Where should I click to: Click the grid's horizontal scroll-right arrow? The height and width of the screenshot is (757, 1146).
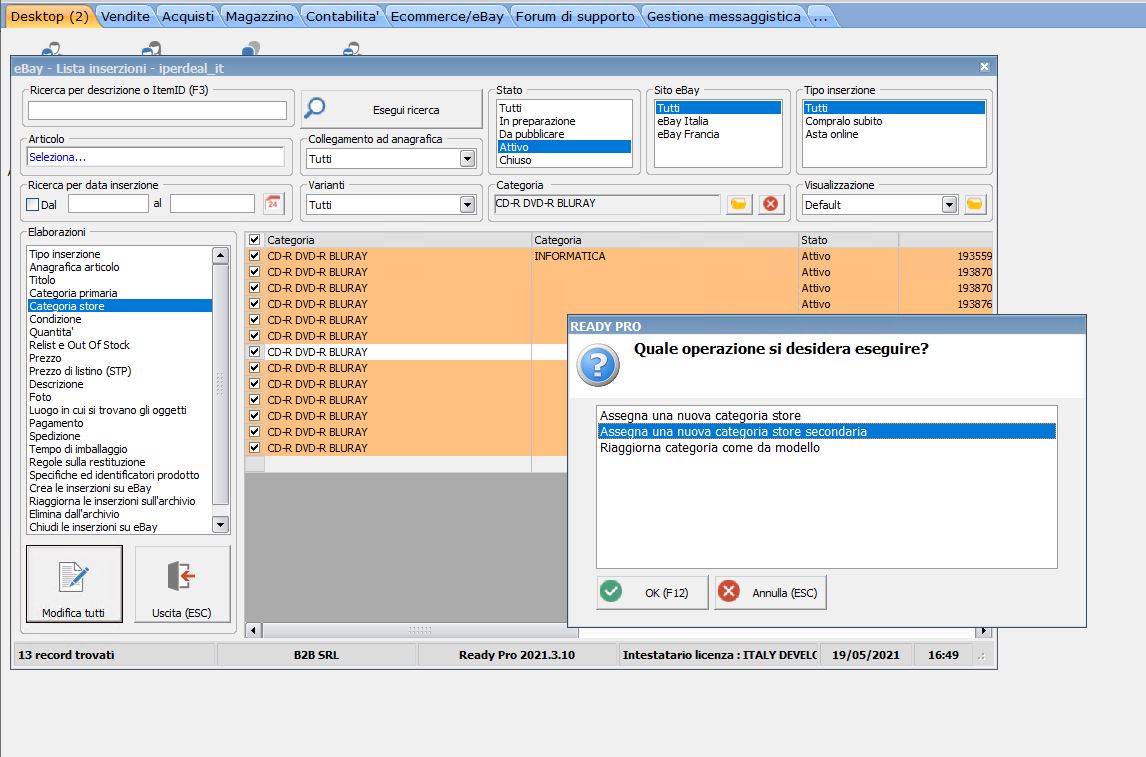983,630
